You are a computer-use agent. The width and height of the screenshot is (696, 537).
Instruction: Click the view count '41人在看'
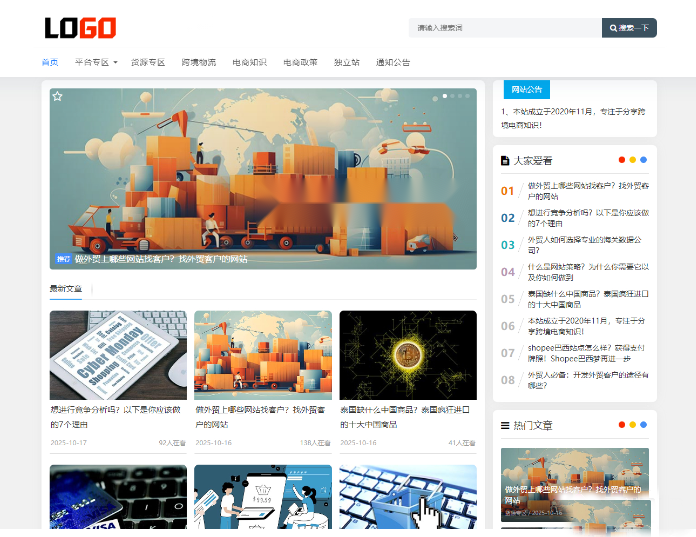pos(462,442)
